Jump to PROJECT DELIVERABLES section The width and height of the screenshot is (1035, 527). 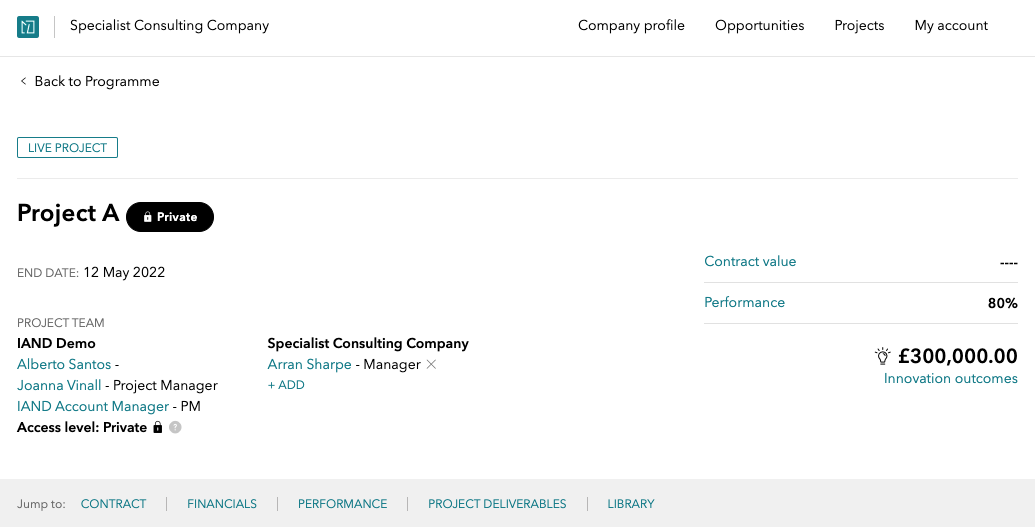click(497, 504)
